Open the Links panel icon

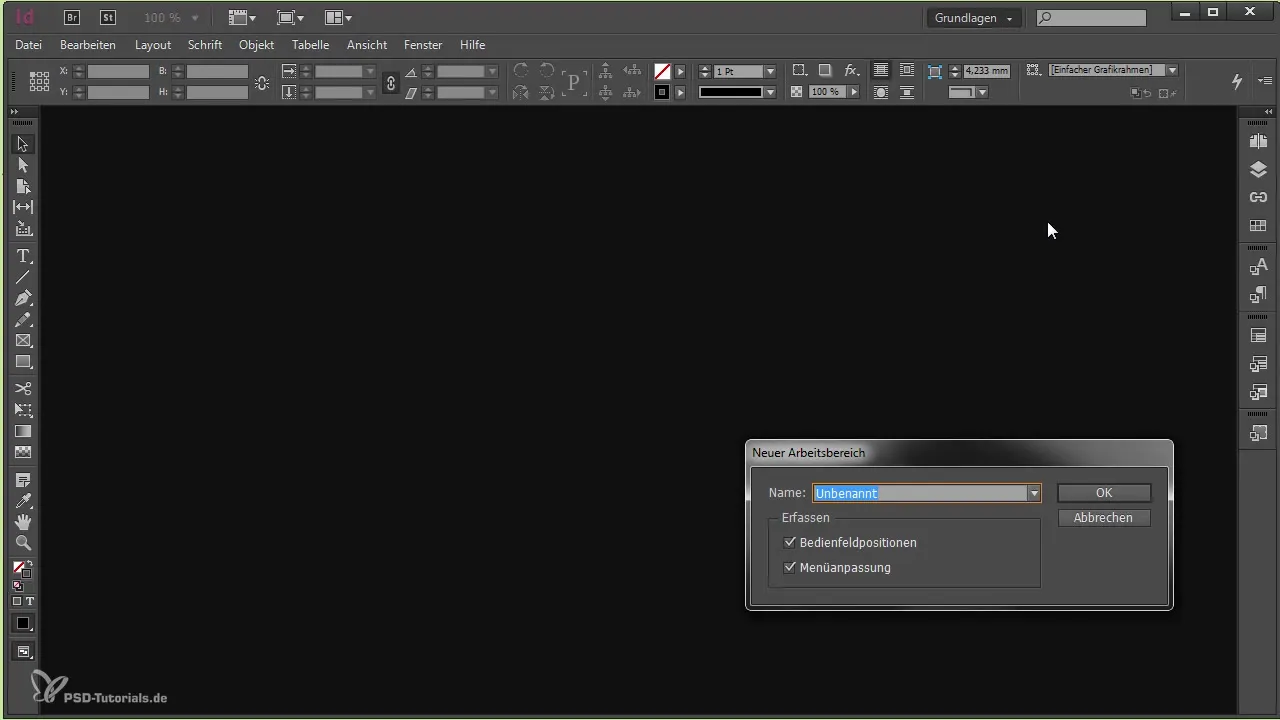pyautogui.click(x=1259, y=197)
